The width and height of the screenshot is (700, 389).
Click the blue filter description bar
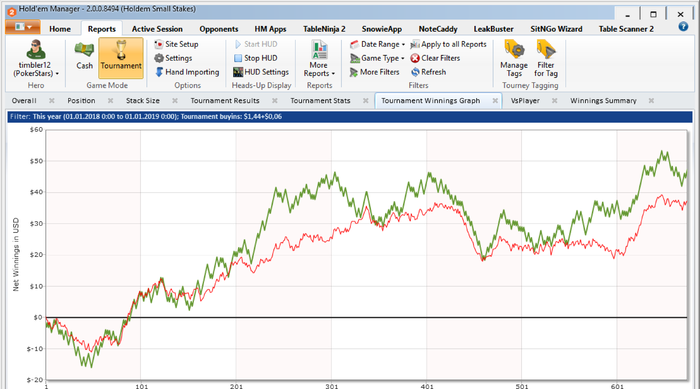[350, 117]
